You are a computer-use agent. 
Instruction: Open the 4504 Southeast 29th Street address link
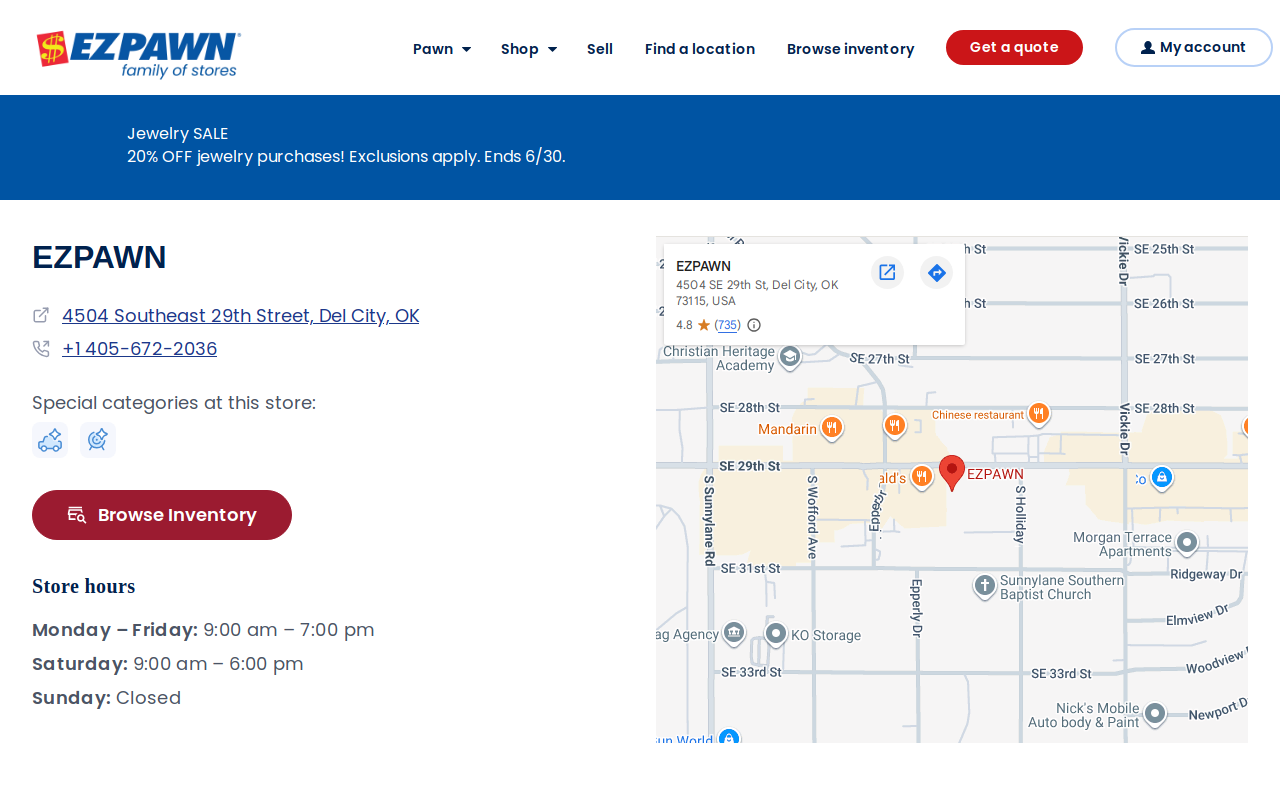pyautogui.click(x=241, y=315)
